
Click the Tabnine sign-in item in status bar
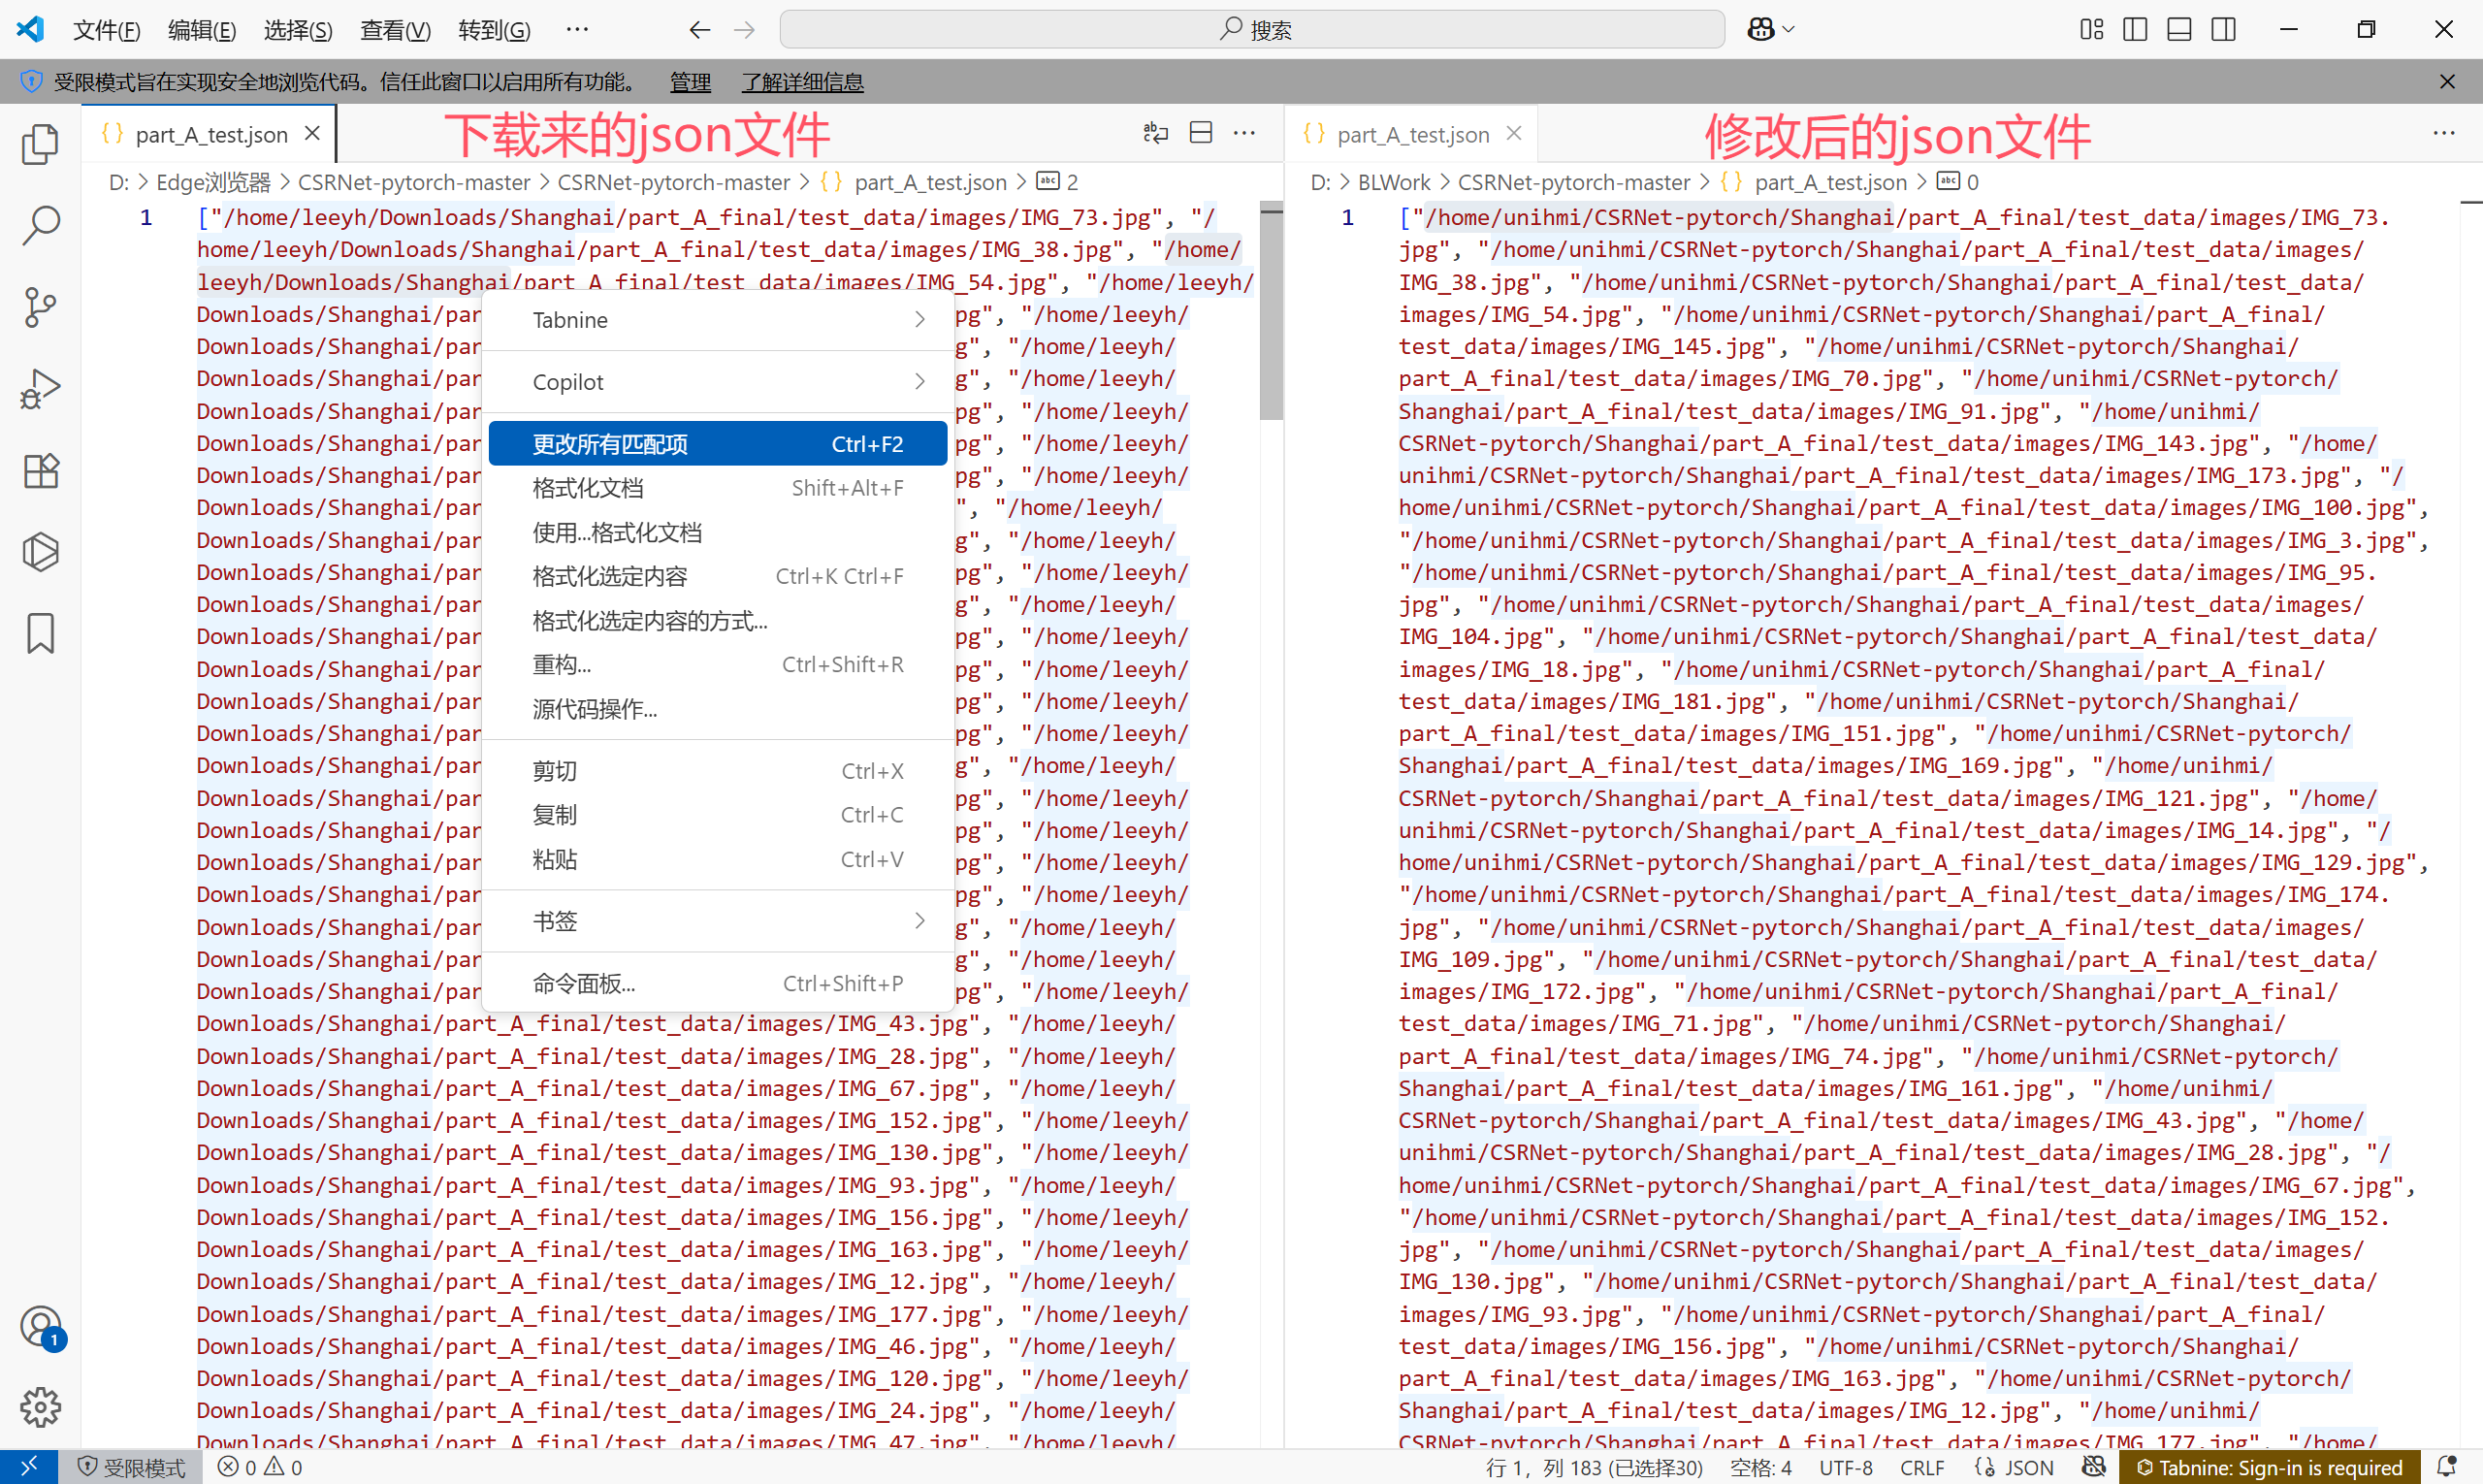(2270, 1467)
